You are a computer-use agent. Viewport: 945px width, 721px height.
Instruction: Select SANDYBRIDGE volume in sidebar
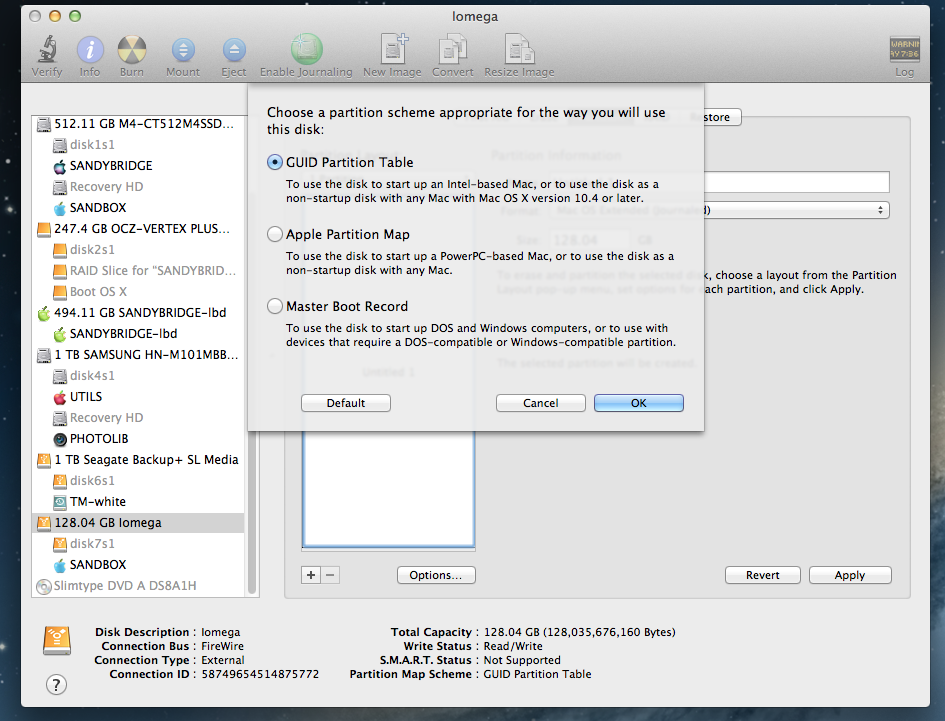click(138, 166)
